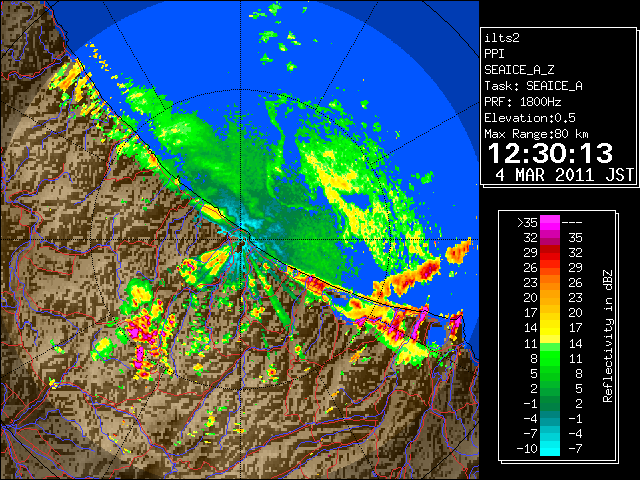Select the 'PRF: 1800Hz' text
The image size is (640, 480).
pyautogui.click(x=523, y=102)
